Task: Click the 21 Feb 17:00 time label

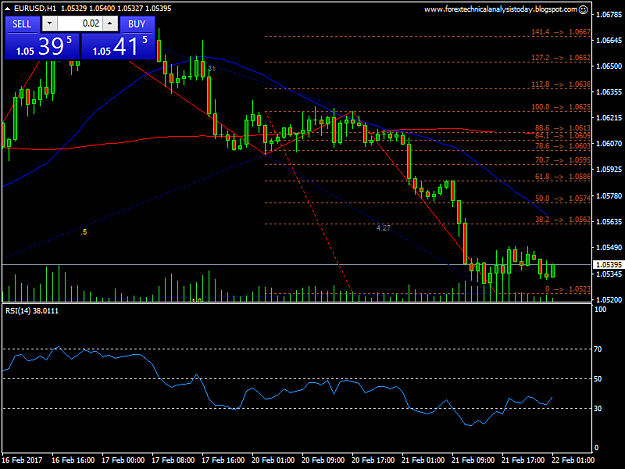Action: [523, 460]
